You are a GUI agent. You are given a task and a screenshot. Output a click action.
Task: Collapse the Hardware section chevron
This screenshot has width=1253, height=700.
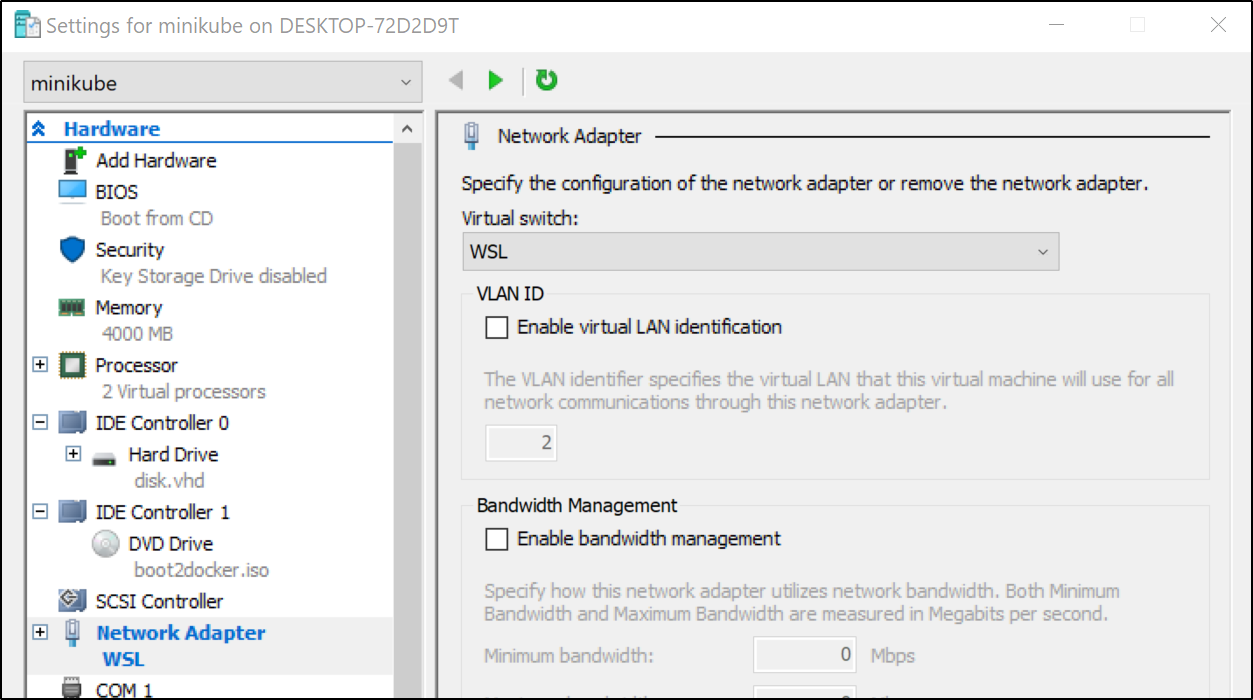[40, 129]
